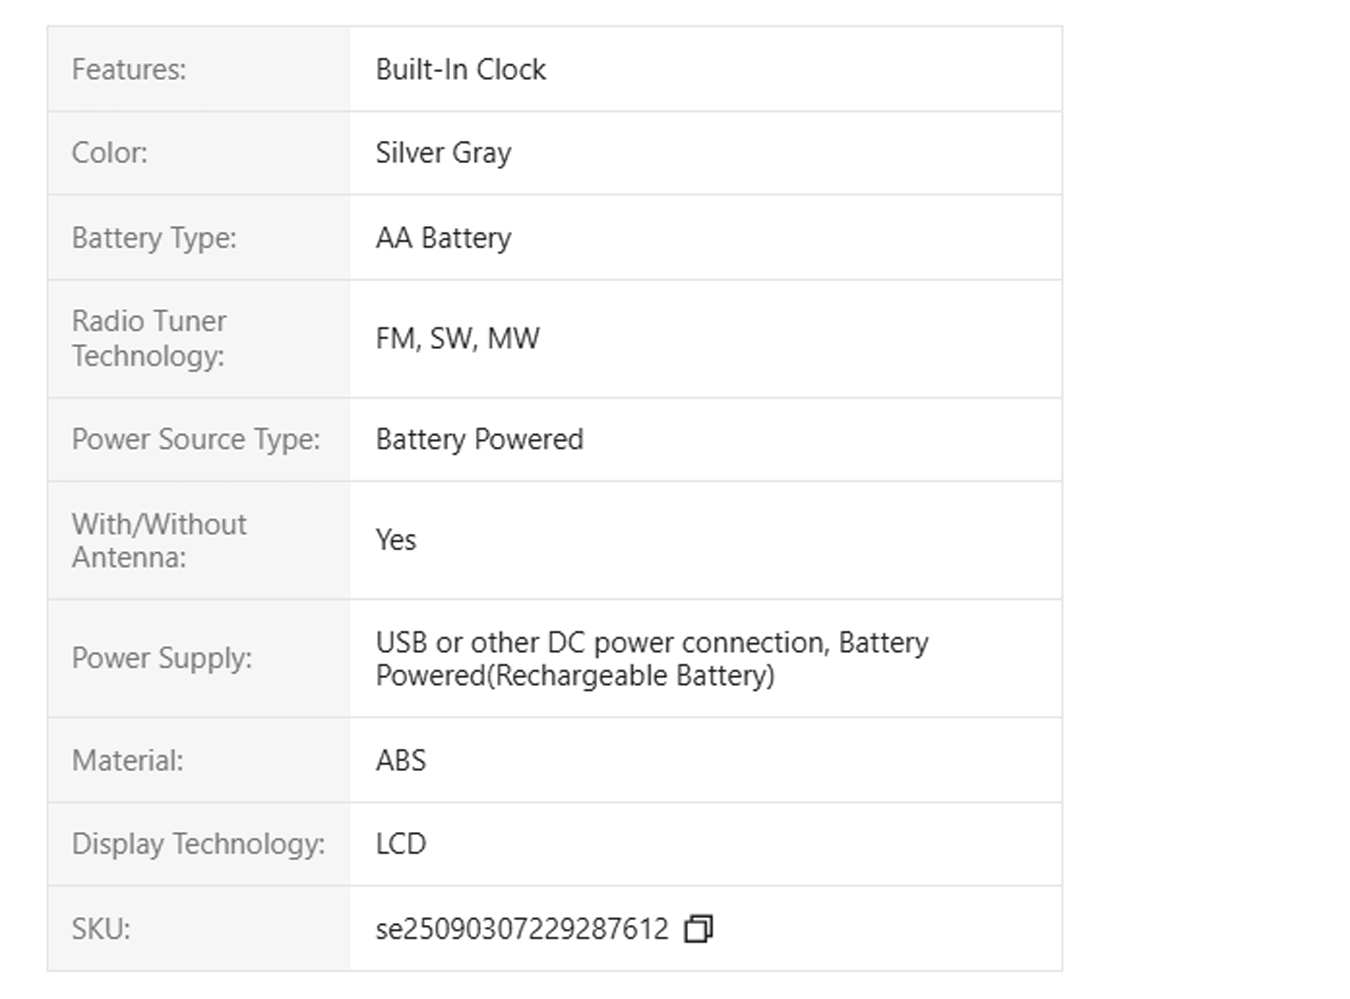Click the copy SKU icon
Image resolution: width=1350 pixels, height=999 pixels.
[698, 929]
